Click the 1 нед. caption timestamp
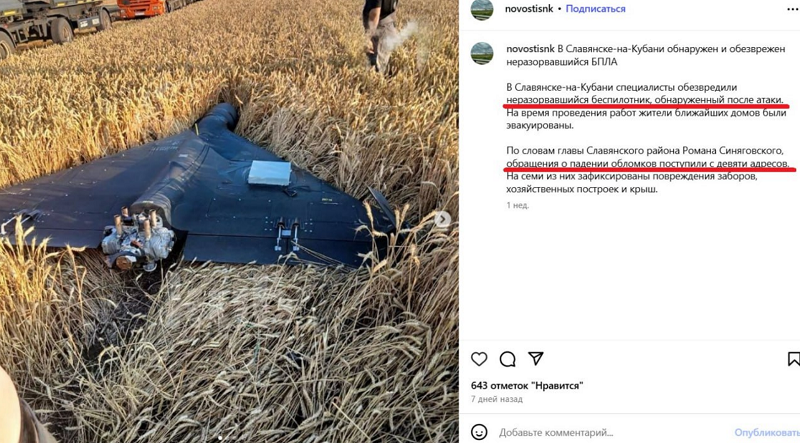800x443 pixels. (x=517, y=205)
